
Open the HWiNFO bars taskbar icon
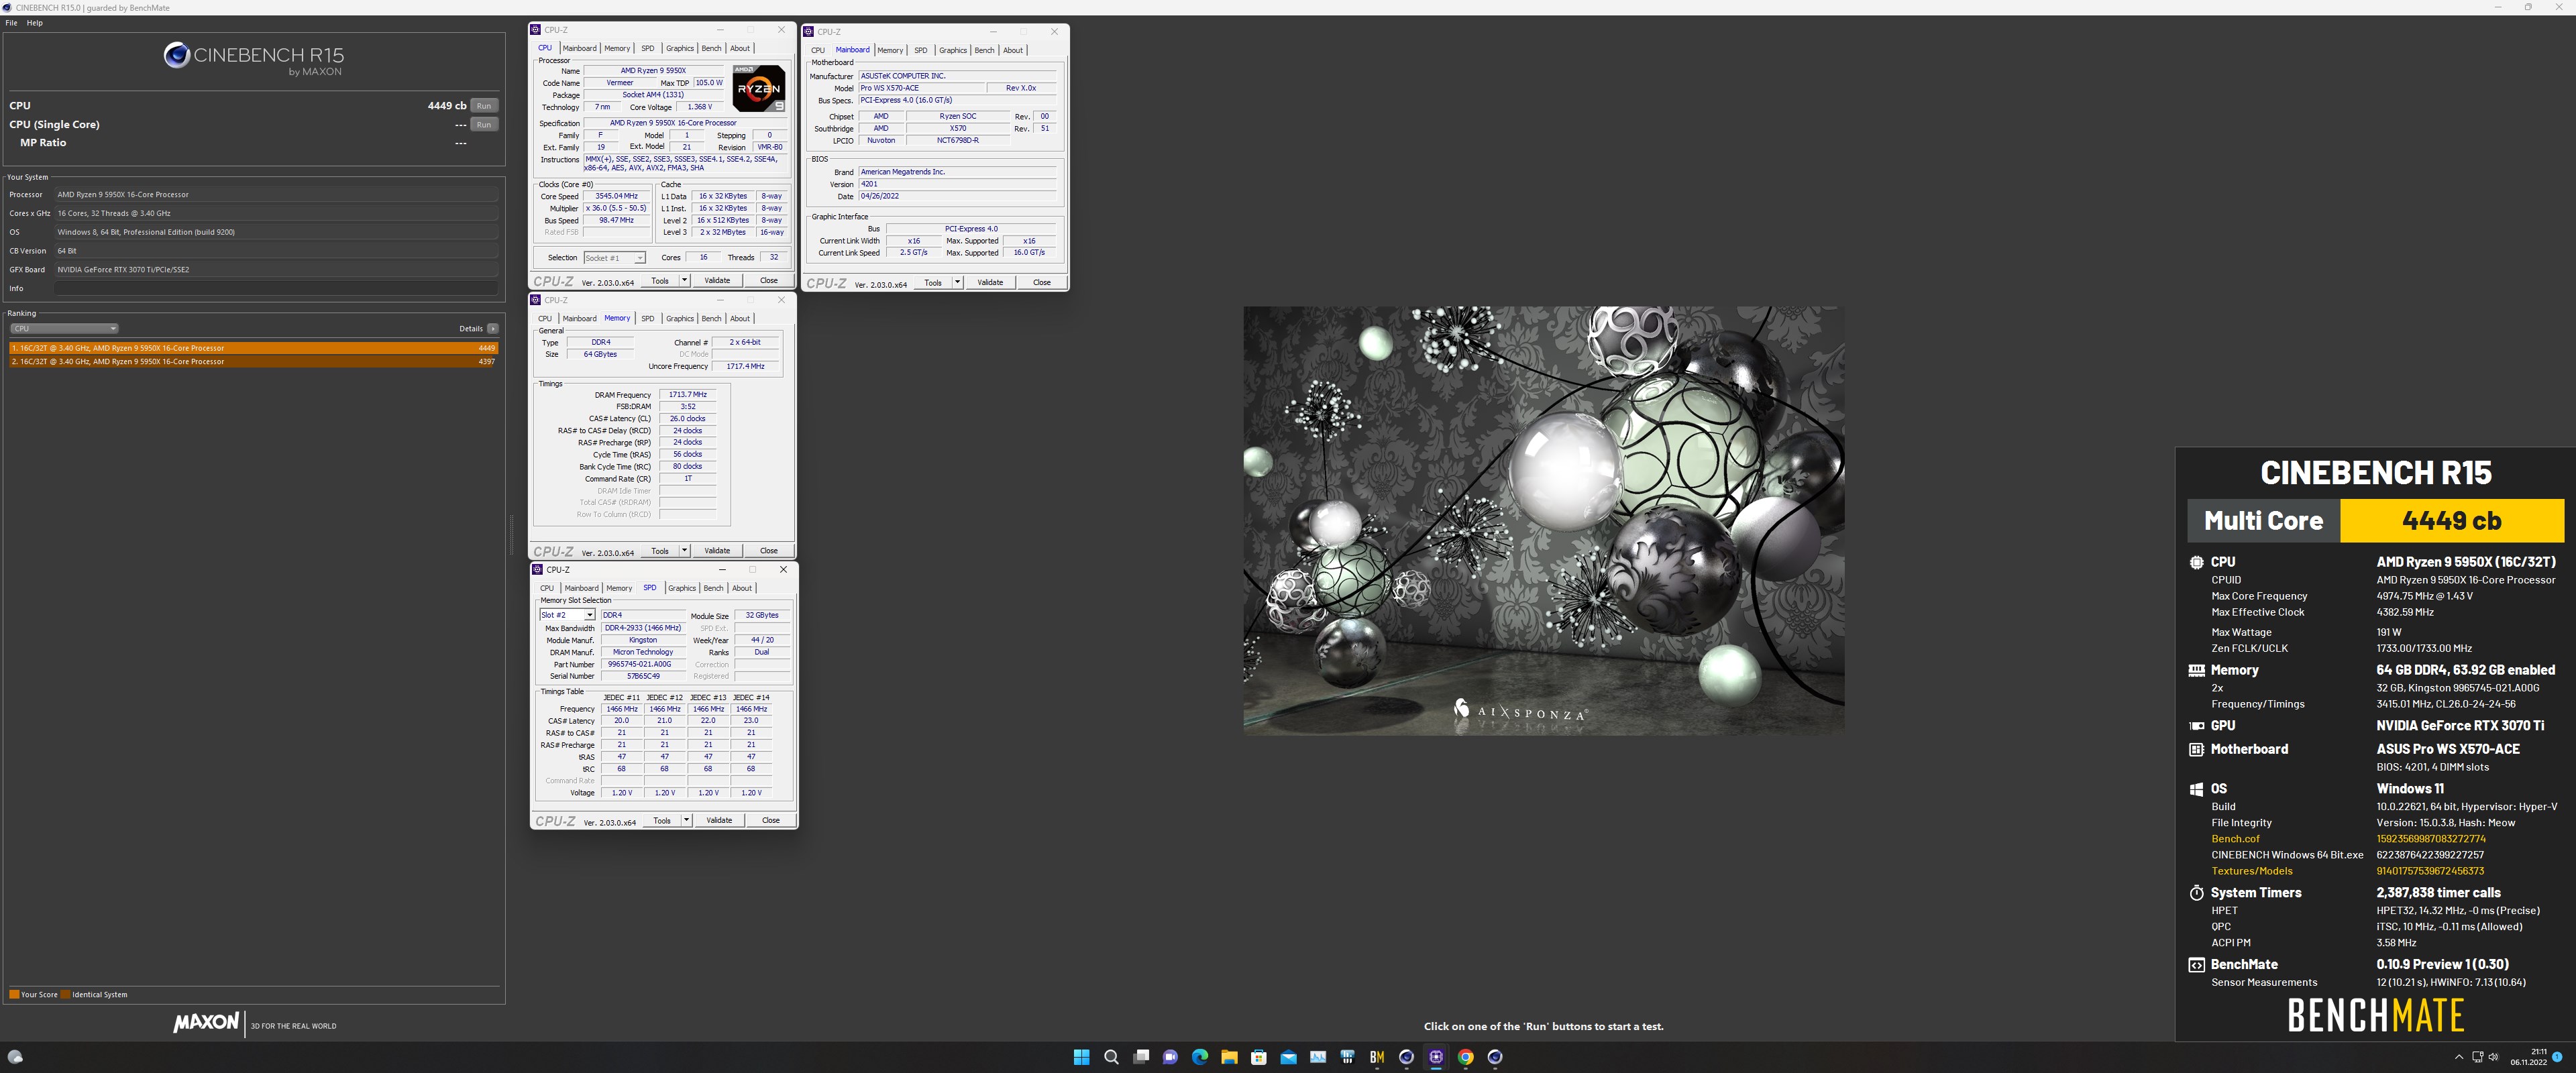click(x=1347, y=1057)
